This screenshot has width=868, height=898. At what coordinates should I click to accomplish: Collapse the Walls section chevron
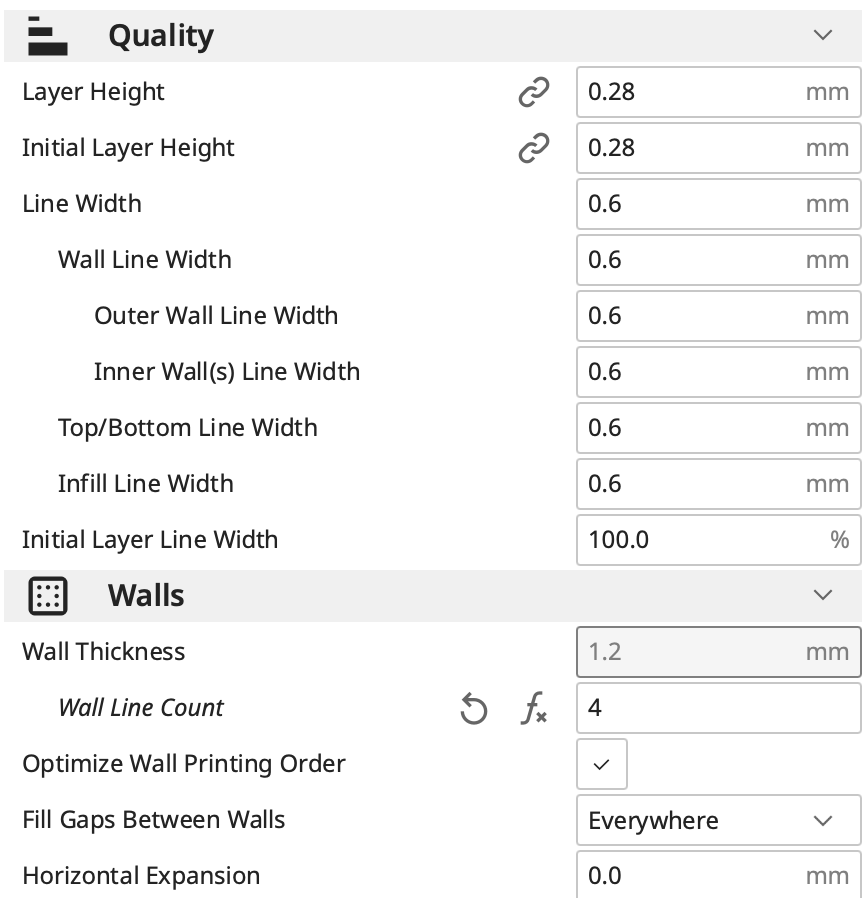(x=823, y=596)
